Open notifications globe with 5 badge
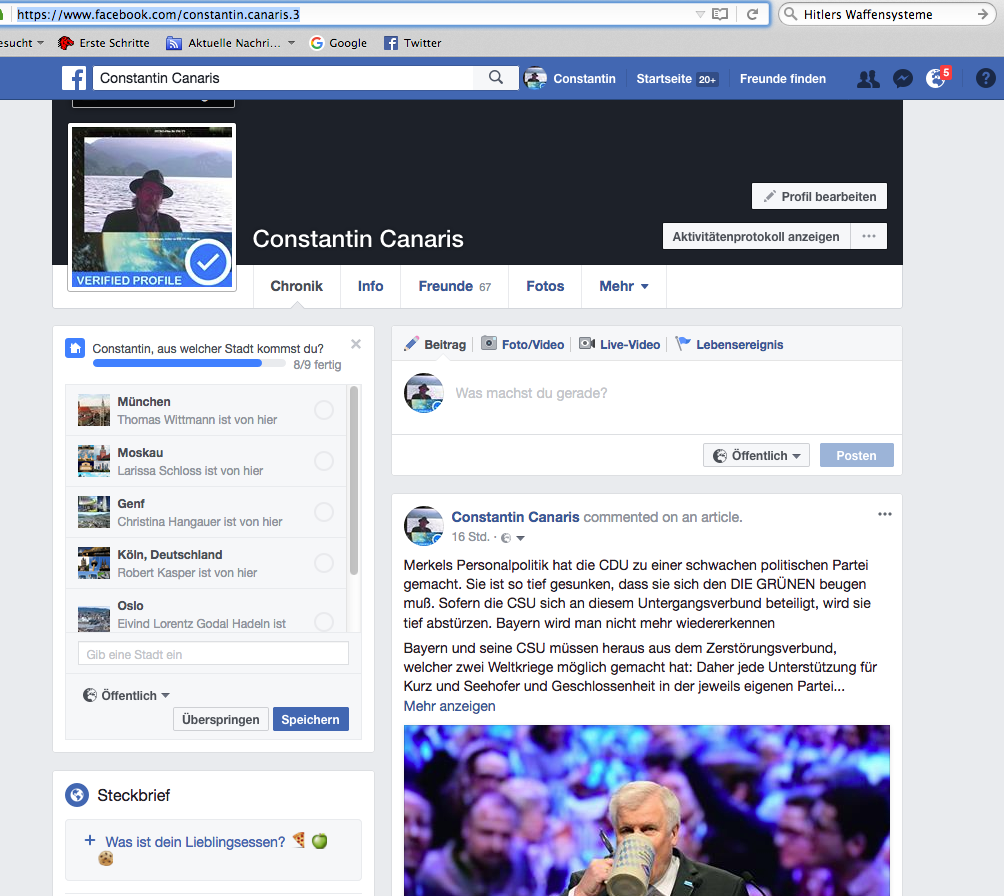 (937, 78)
